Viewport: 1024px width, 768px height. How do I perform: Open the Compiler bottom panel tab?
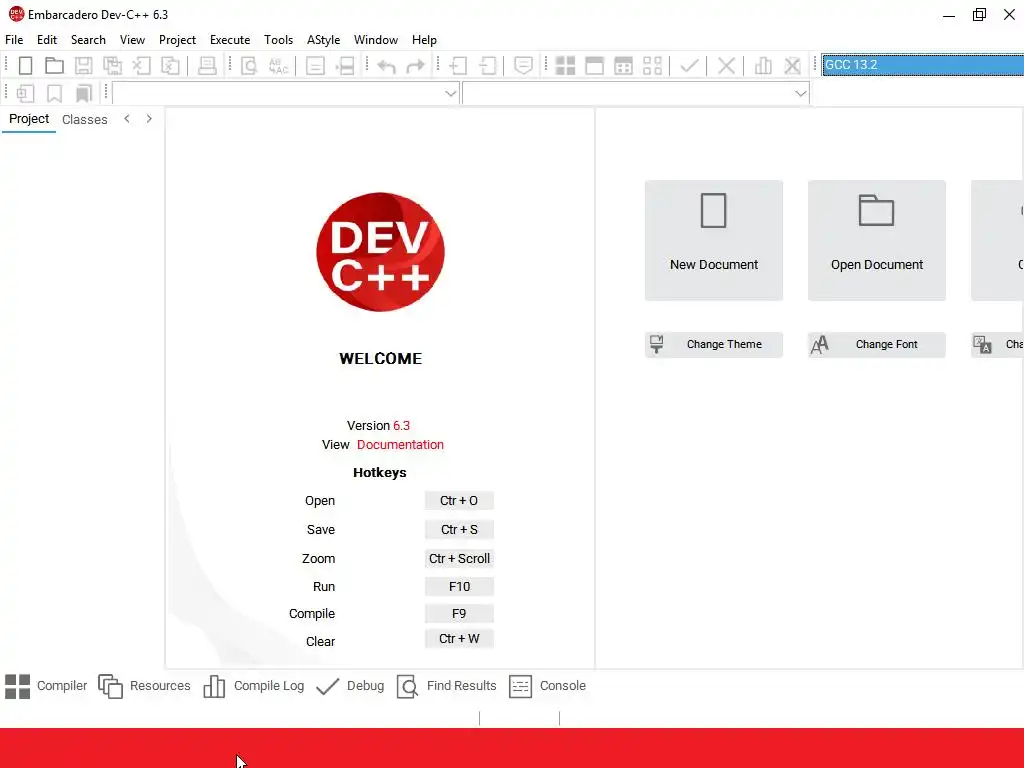pos(46,686)
